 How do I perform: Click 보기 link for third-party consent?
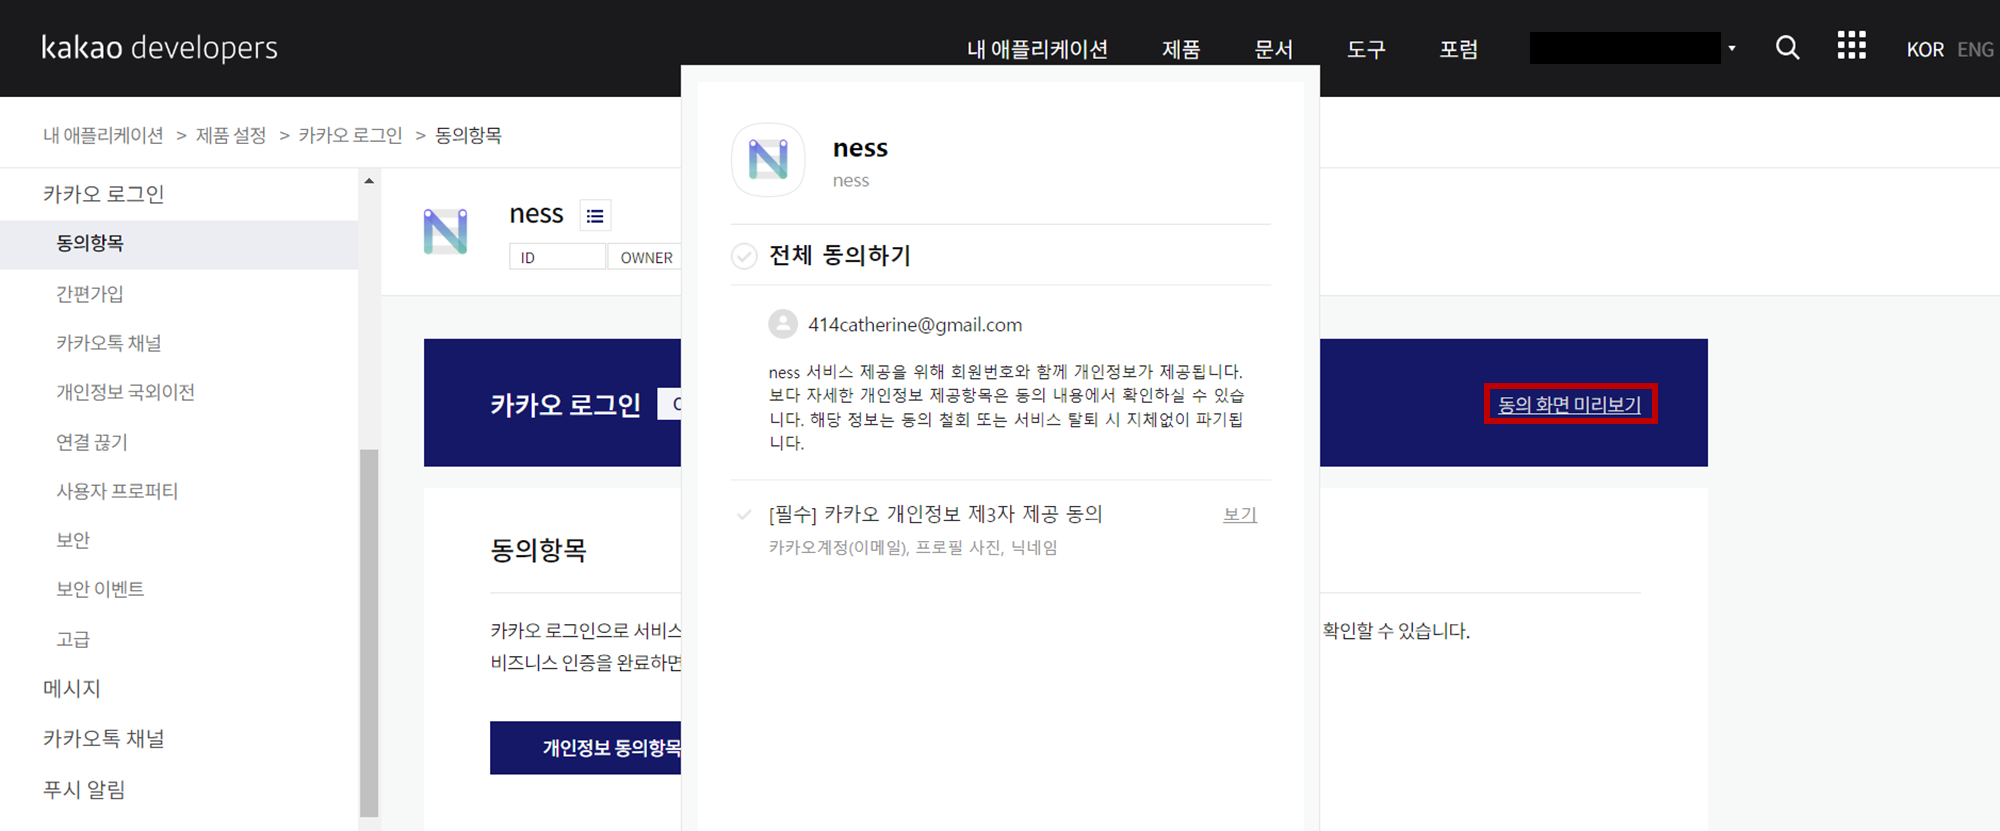pos(1240,514)
